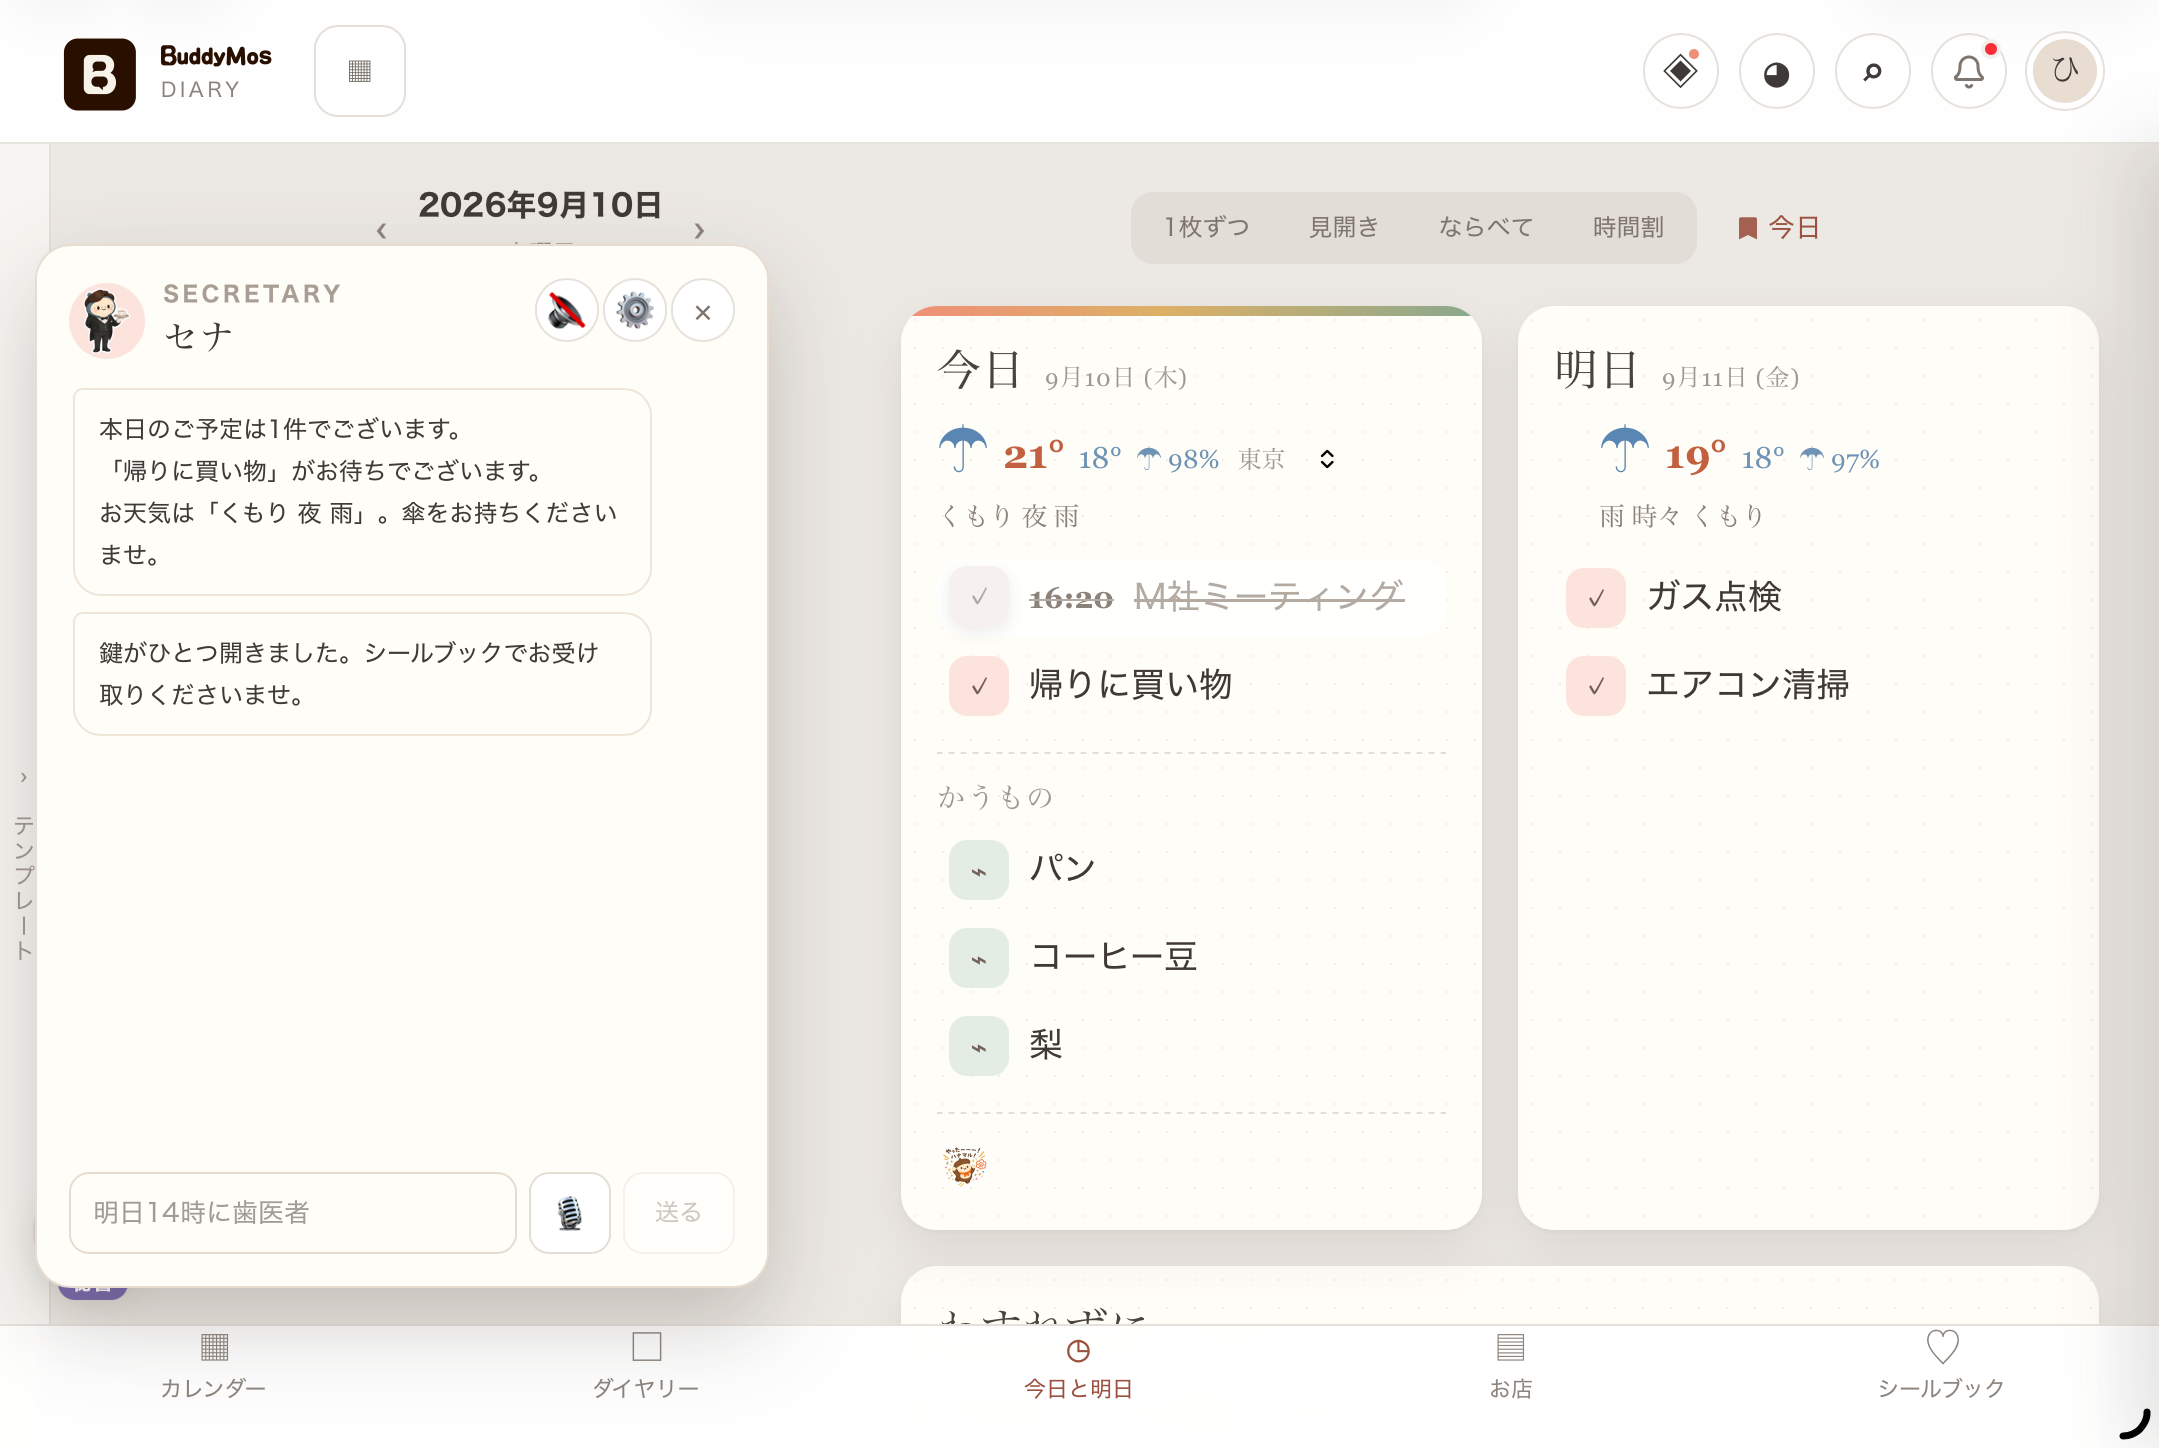Image resolution: width=2159 pixels, height=1448 pixels.
Task: Check off ガス点検 task
Action: click(1596, 598)
